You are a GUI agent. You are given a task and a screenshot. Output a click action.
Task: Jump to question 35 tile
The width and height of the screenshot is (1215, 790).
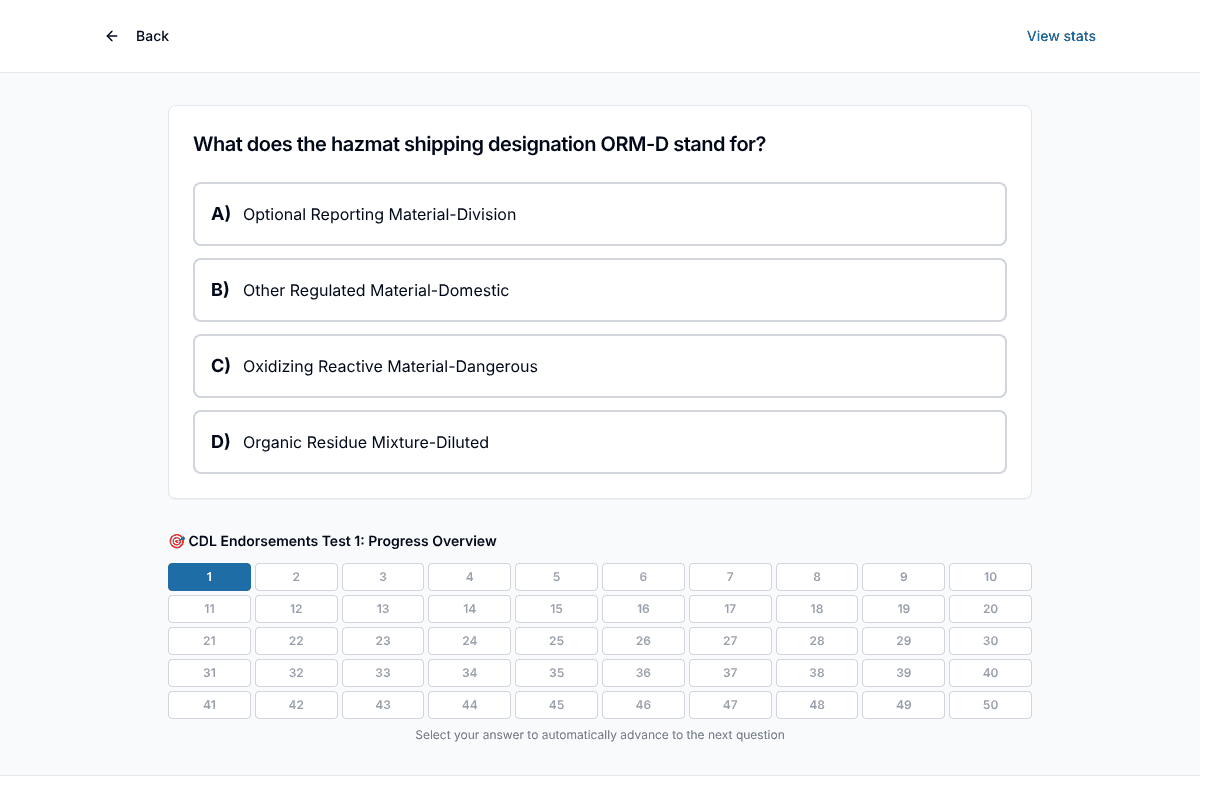(556, 673)
